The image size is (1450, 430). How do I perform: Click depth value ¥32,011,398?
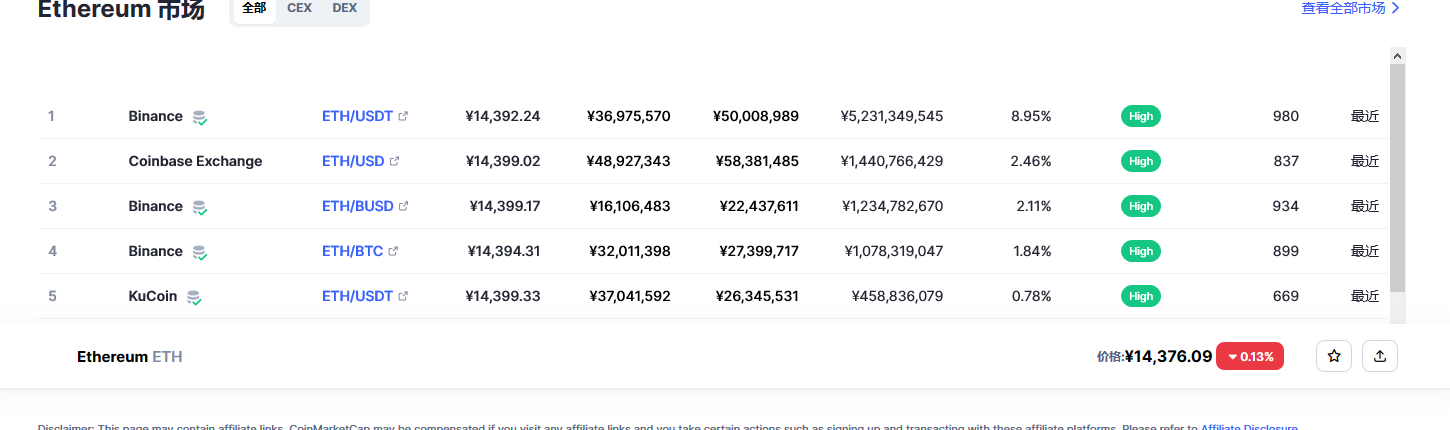(x=629, y=251)
